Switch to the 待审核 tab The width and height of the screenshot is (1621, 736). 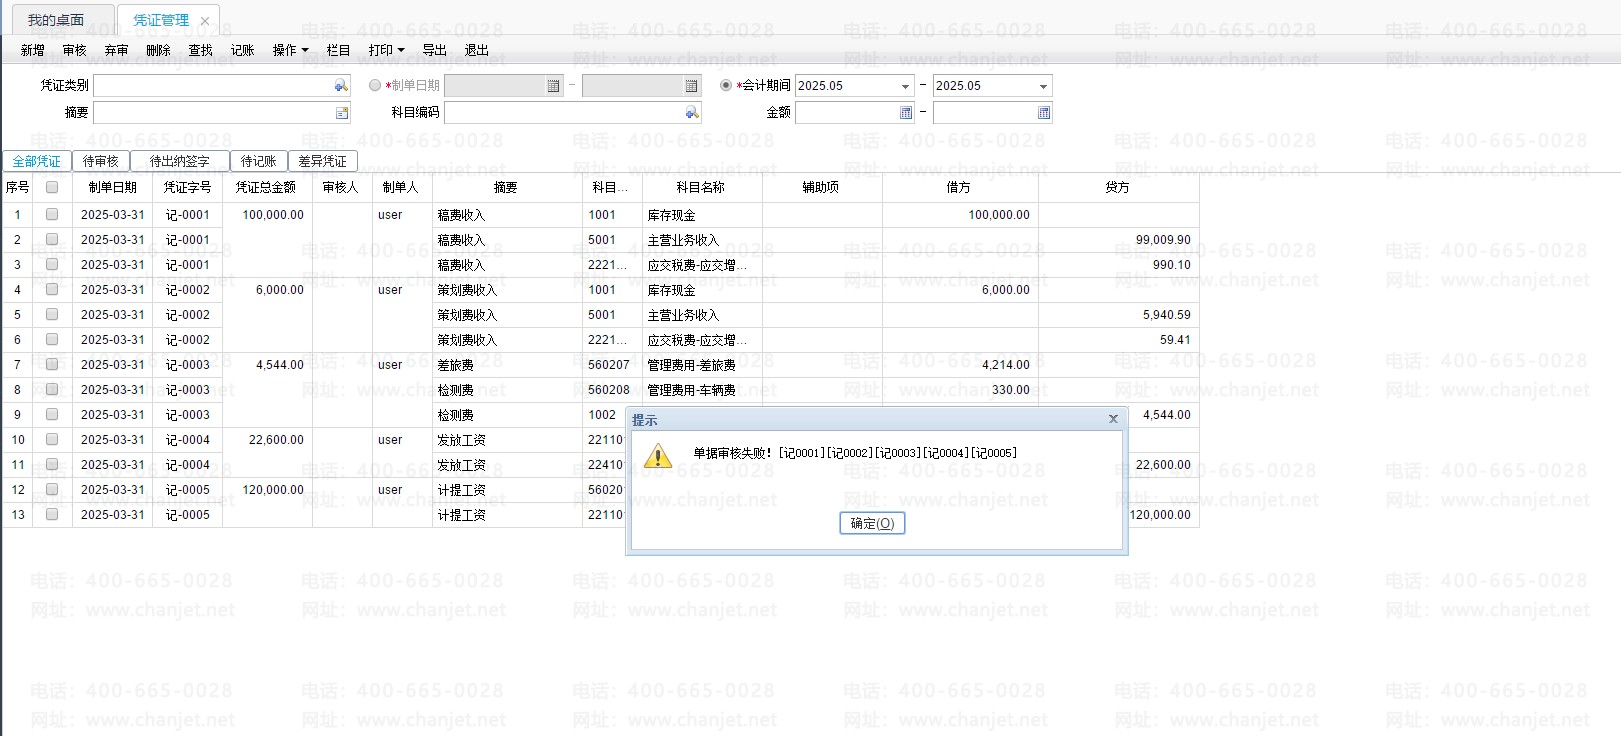(x=100, y=161)
